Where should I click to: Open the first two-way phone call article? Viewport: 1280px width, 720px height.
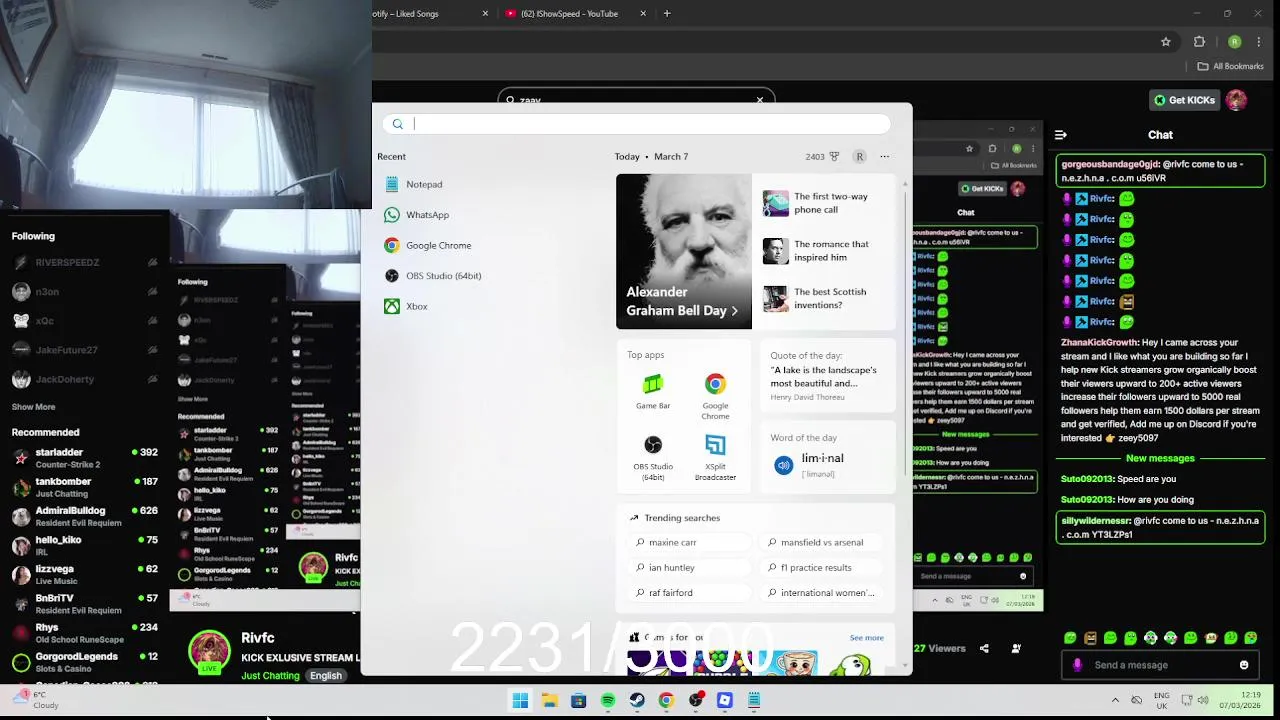coord(823,203)
